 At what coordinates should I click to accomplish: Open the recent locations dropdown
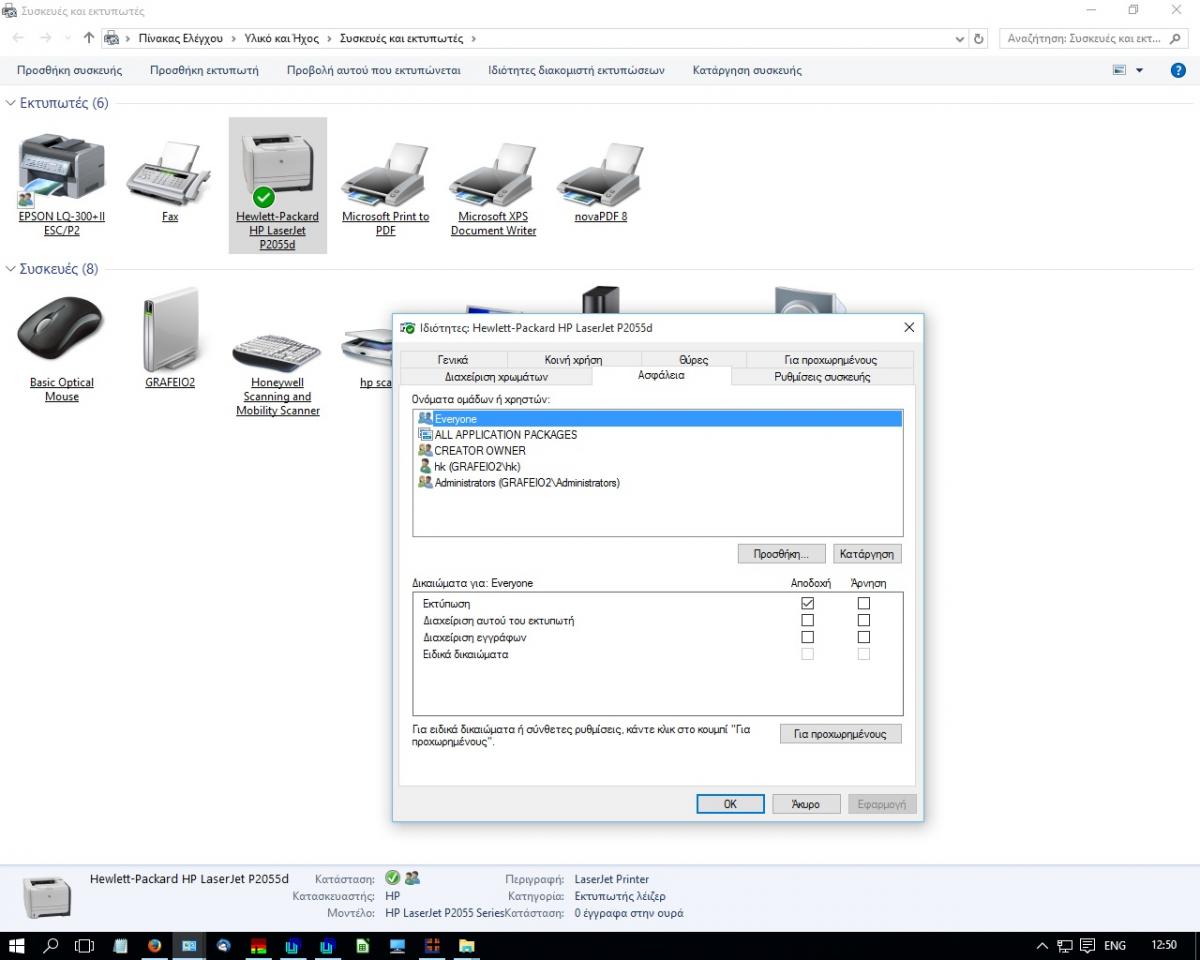tap(66, 39)
